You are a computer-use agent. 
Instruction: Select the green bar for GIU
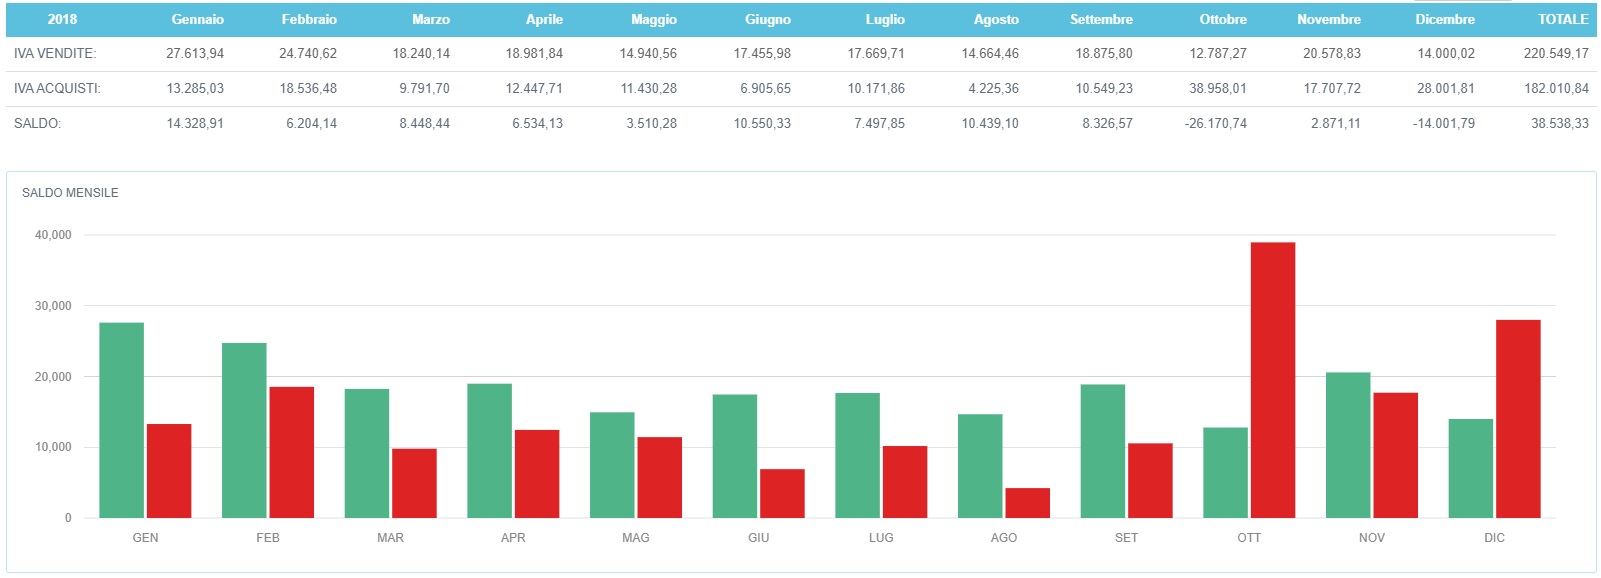pos(734,456)
